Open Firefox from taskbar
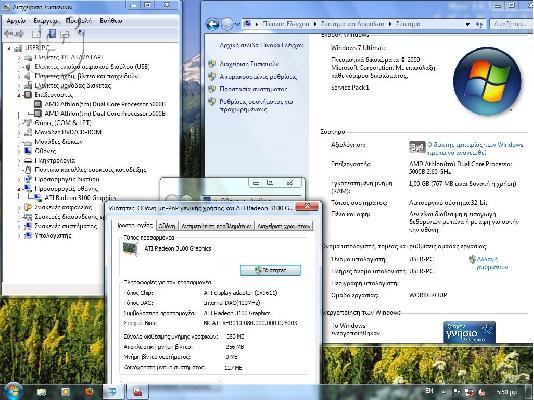Image resolution: width=534 pixels, height=400 pixels. coord(90,393)
